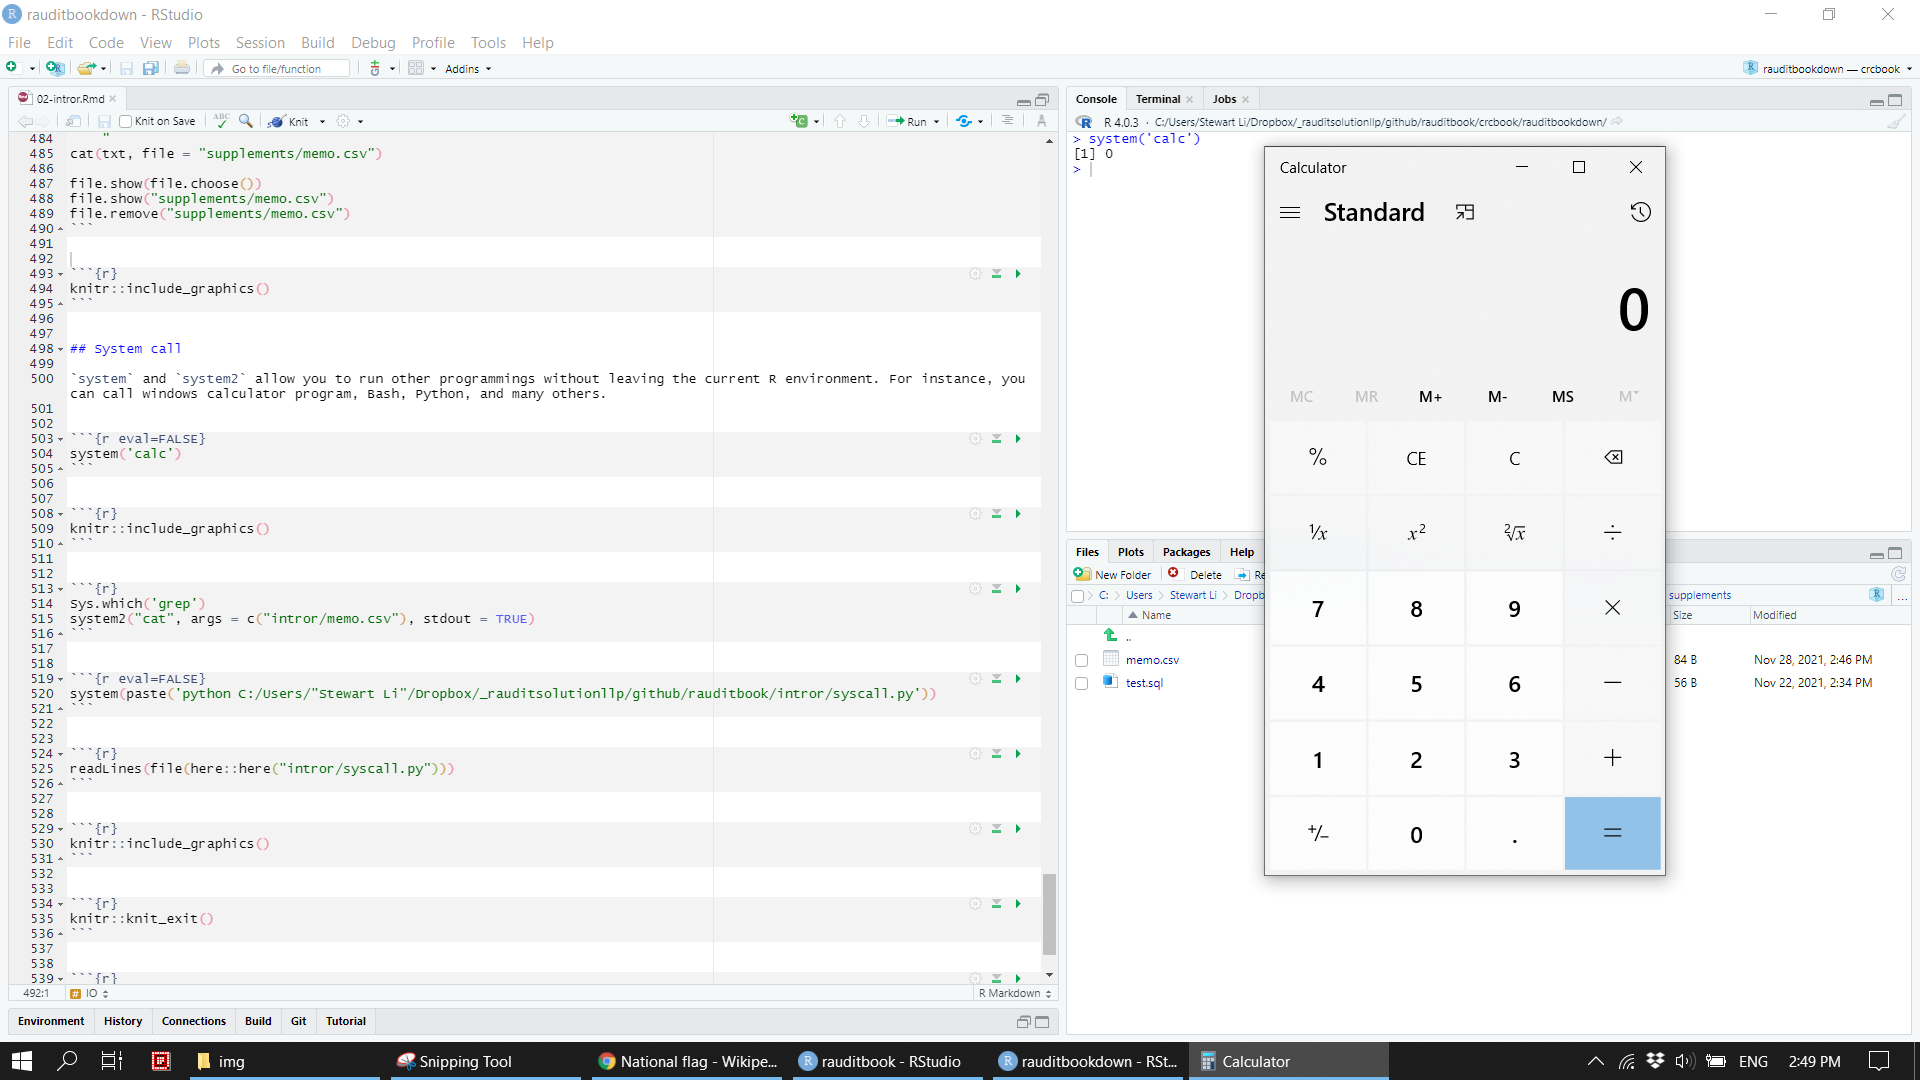Click the memory recall MR button
Screen dimensions: 1920x1080
pos(1366,396)
